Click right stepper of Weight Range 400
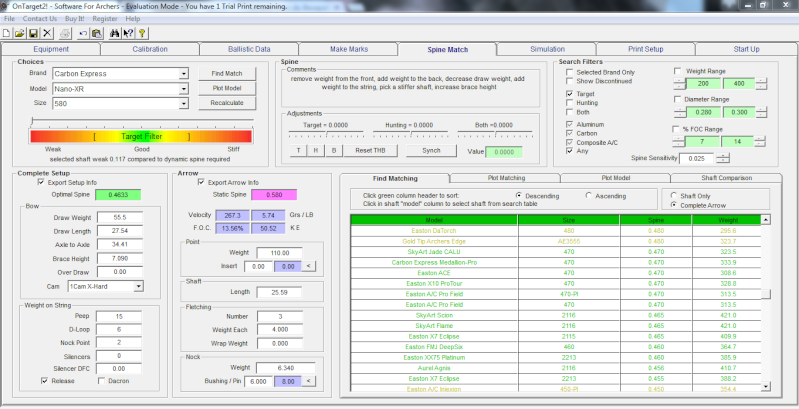The width and height of the screenshot is (799, 409). click(761, 83)
